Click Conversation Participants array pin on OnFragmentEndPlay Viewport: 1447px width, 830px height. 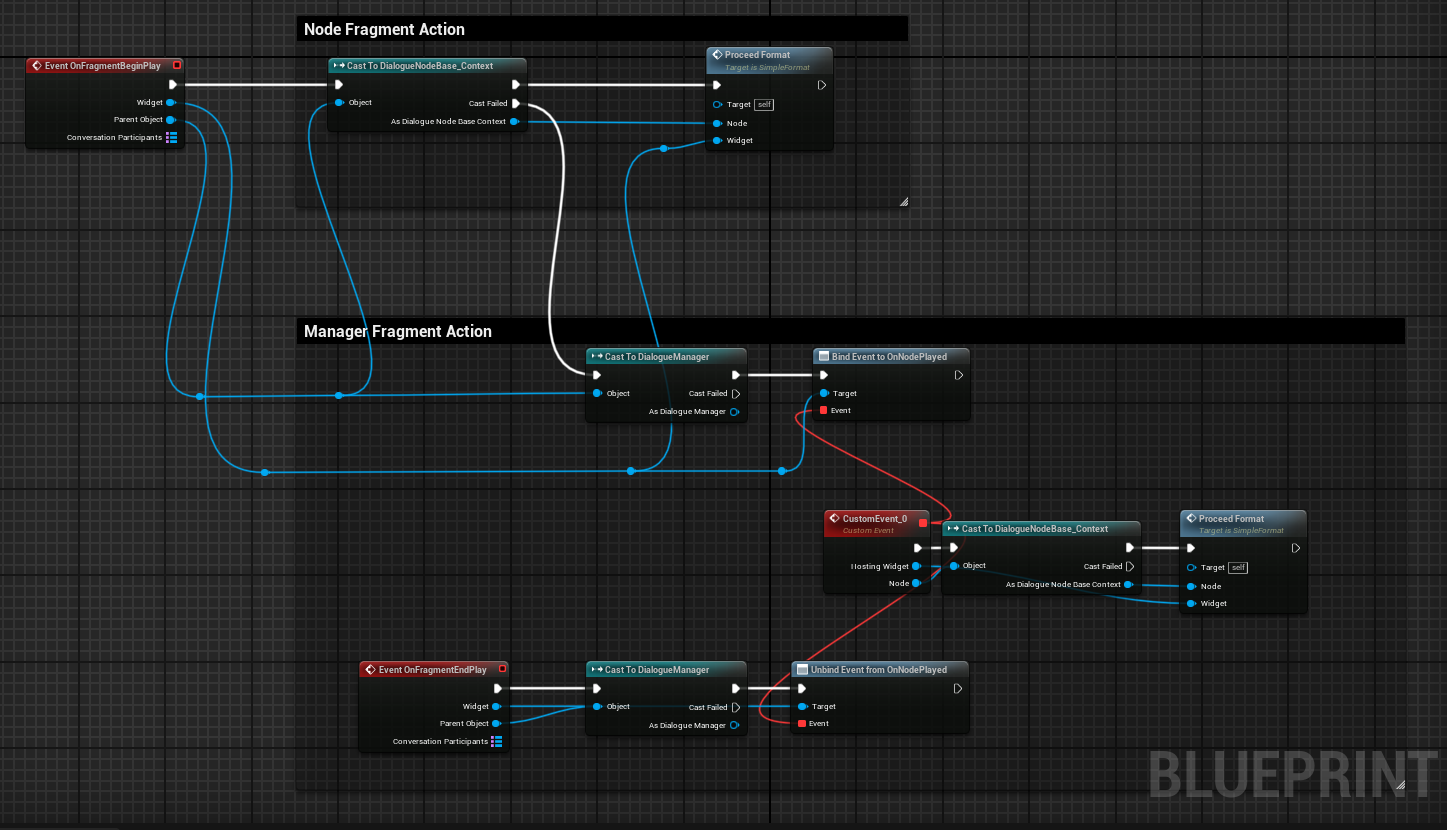tap(496, 742)
